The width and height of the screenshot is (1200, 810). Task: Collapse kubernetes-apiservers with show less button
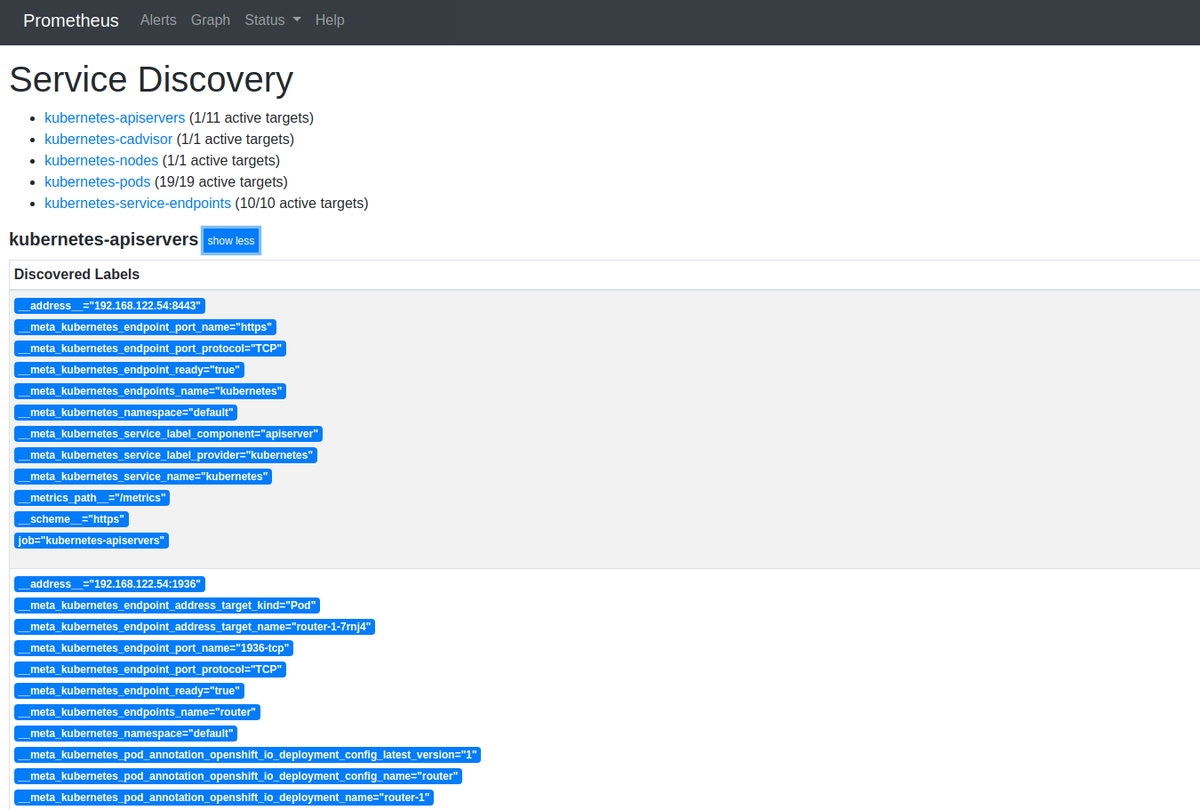[x=231, y=241]
